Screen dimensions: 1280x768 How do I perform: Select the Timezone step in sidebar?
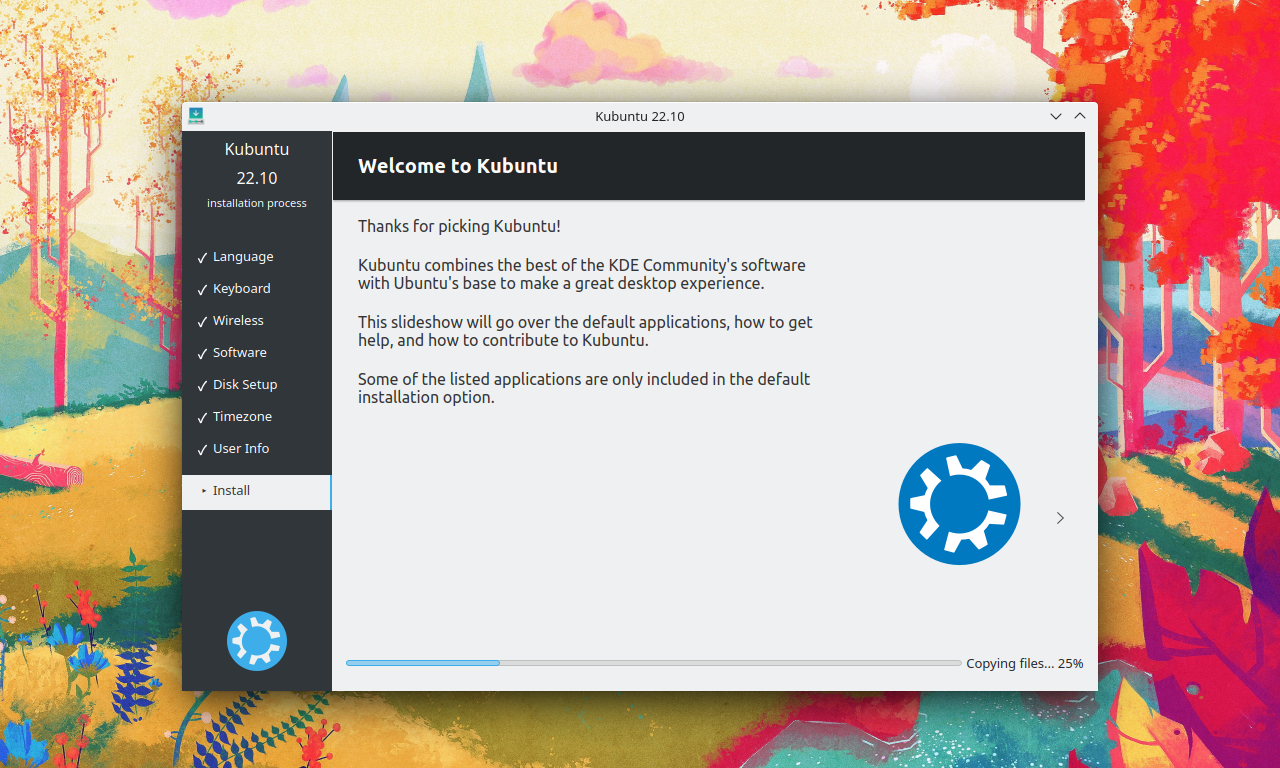(242, 417)
